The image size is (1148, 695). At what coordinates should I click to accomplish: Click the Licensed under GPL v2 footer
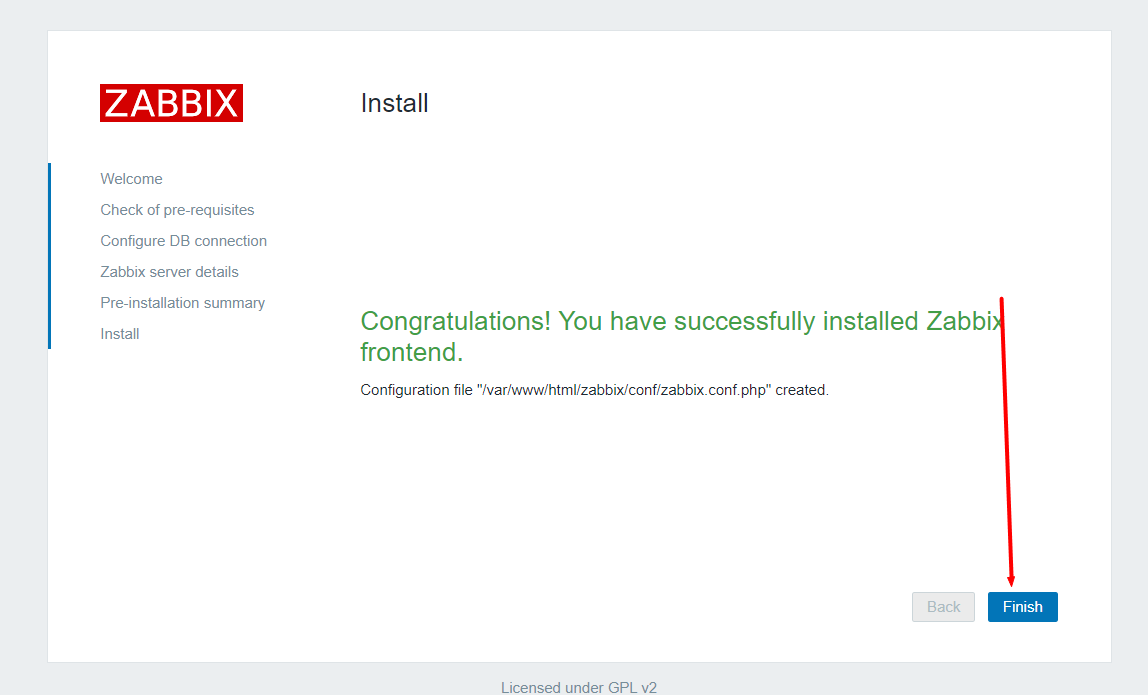tap(578, 687)
